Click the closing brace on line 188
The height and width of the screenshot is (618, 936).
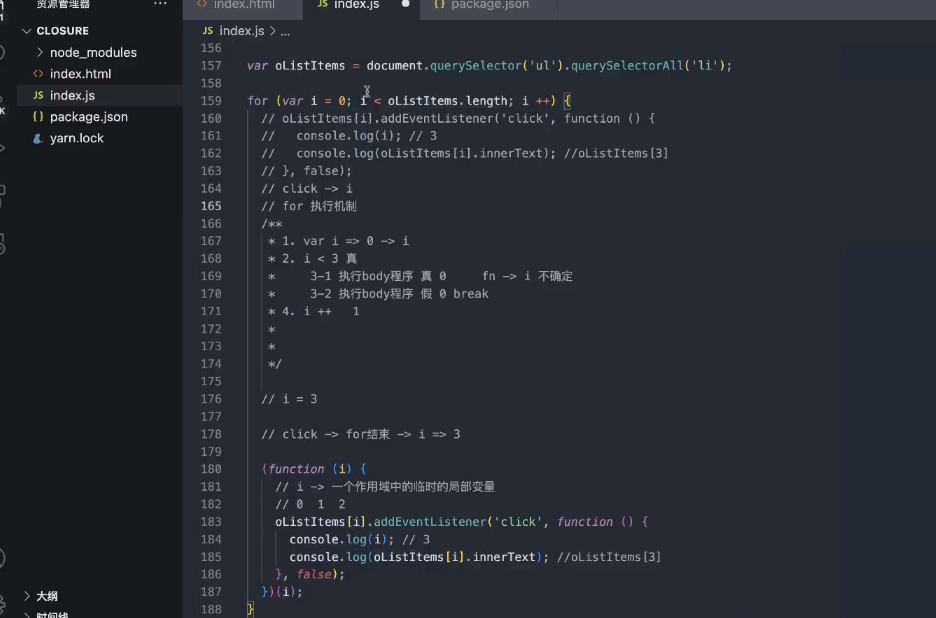[x=251, y=610]
